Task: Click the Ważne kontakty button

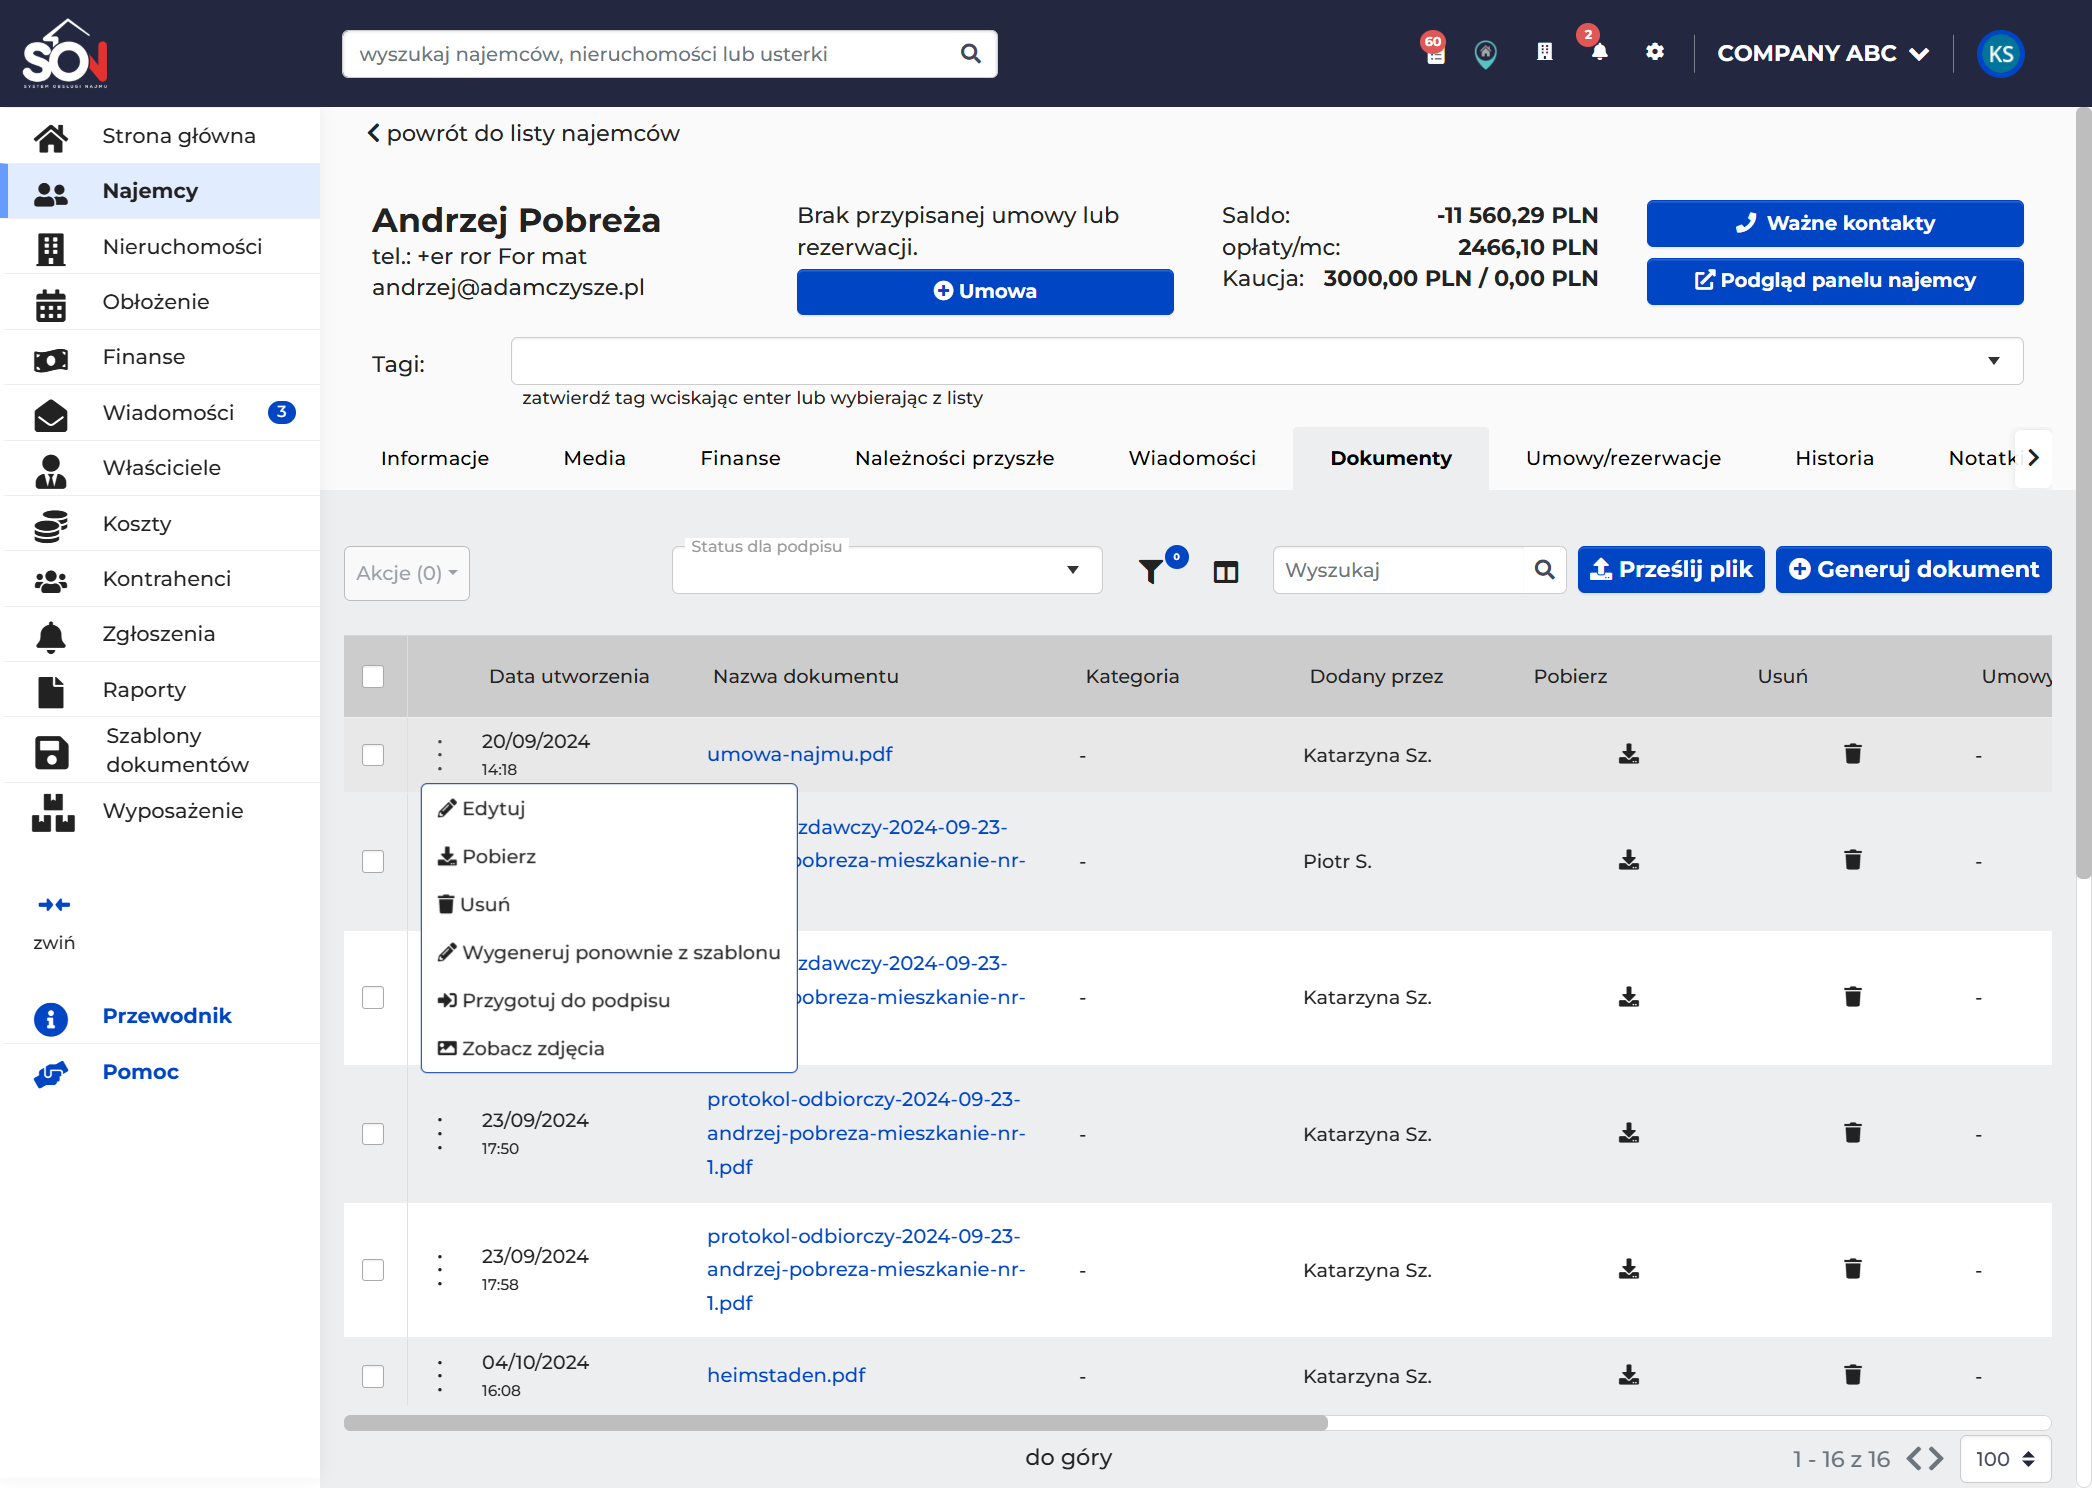Action: click(1835, 223)
